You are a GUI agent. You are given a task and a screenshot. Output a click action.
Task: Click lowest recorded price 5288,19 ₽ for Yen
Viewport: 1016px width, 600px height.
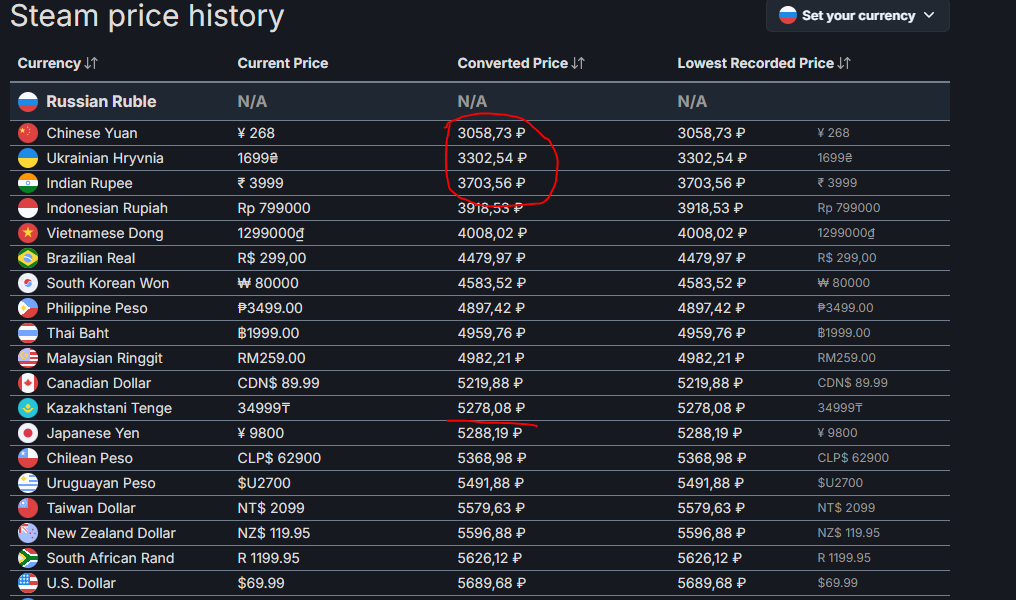click(710, 433)
